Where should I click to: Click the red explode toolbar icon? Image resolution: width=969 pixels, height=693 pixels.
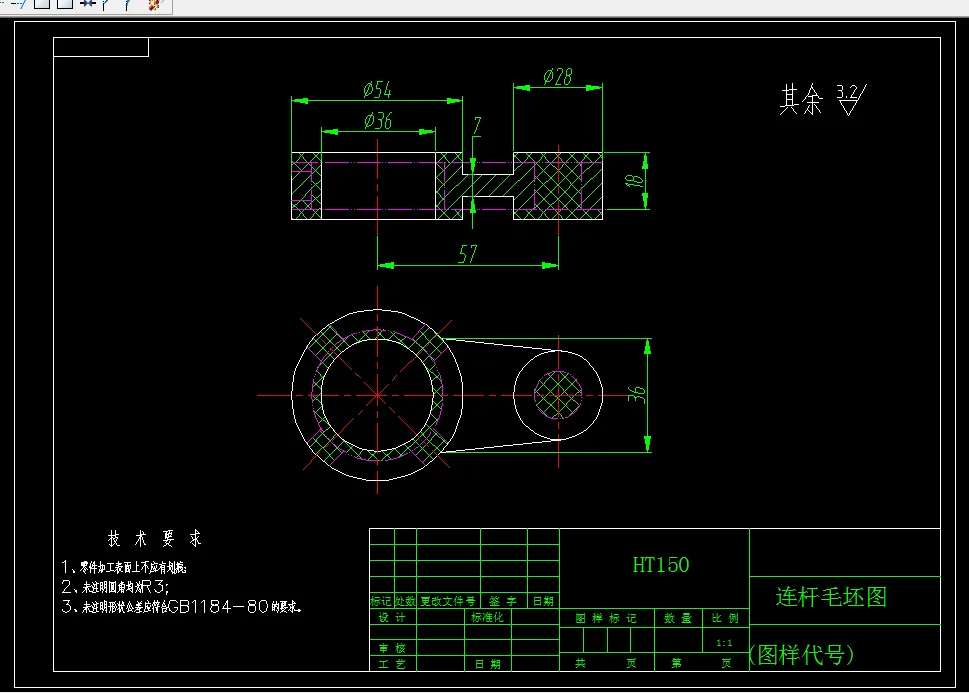(154, 5)
